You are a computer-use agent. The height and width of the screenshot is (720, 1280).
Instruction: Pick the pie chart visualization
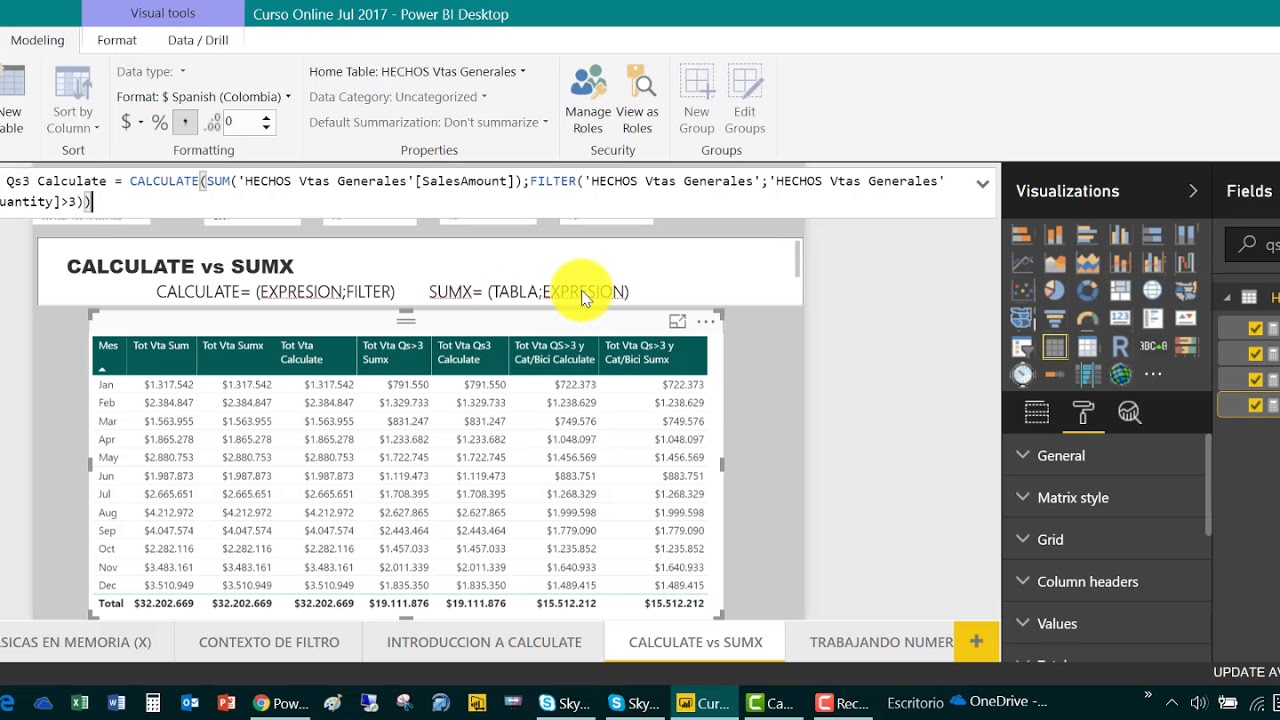click(x=1055, y=291)
